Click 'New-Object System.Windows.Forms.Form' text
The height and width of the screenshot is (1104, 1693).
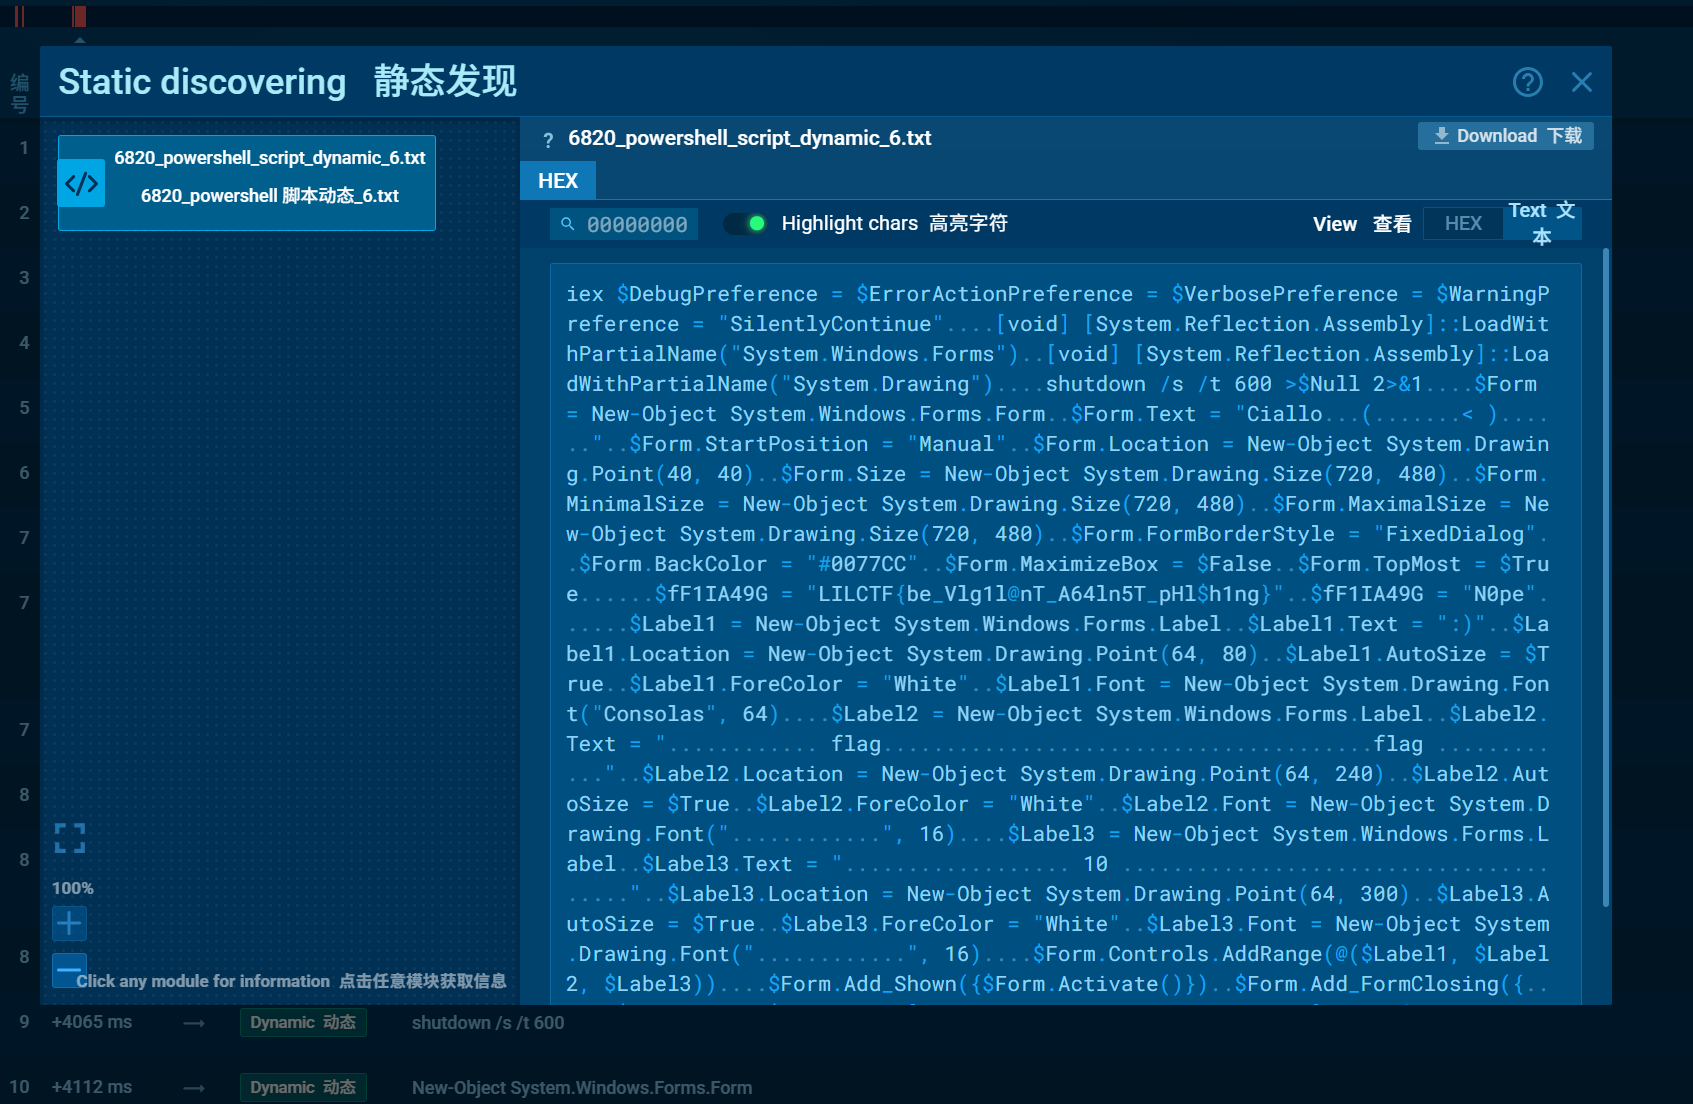point(582,1088)
